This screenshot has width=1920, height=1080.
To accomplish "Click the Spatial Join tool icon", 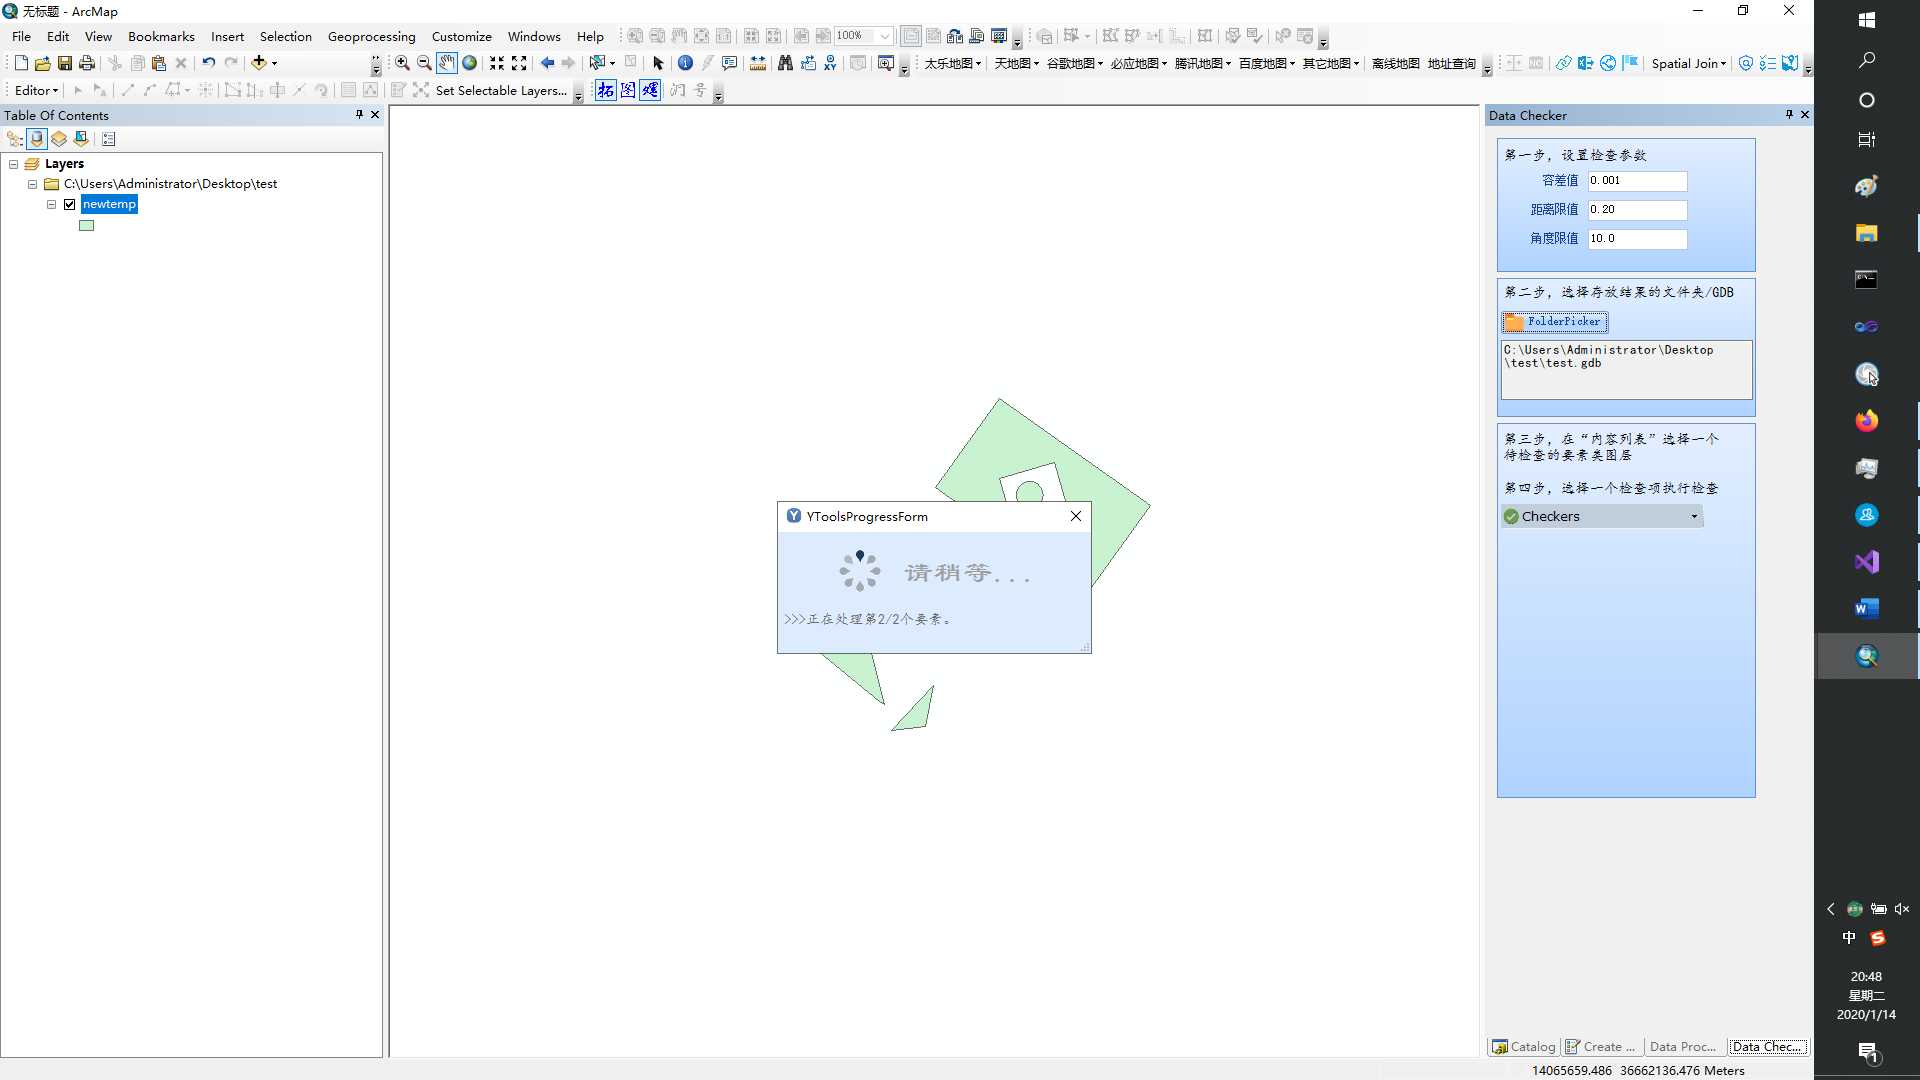I will (1689, 62).
